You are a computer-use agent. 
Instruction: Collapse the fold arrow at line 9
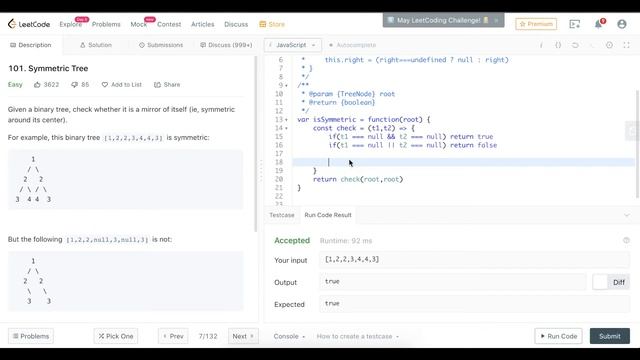[x=287, y=85]
